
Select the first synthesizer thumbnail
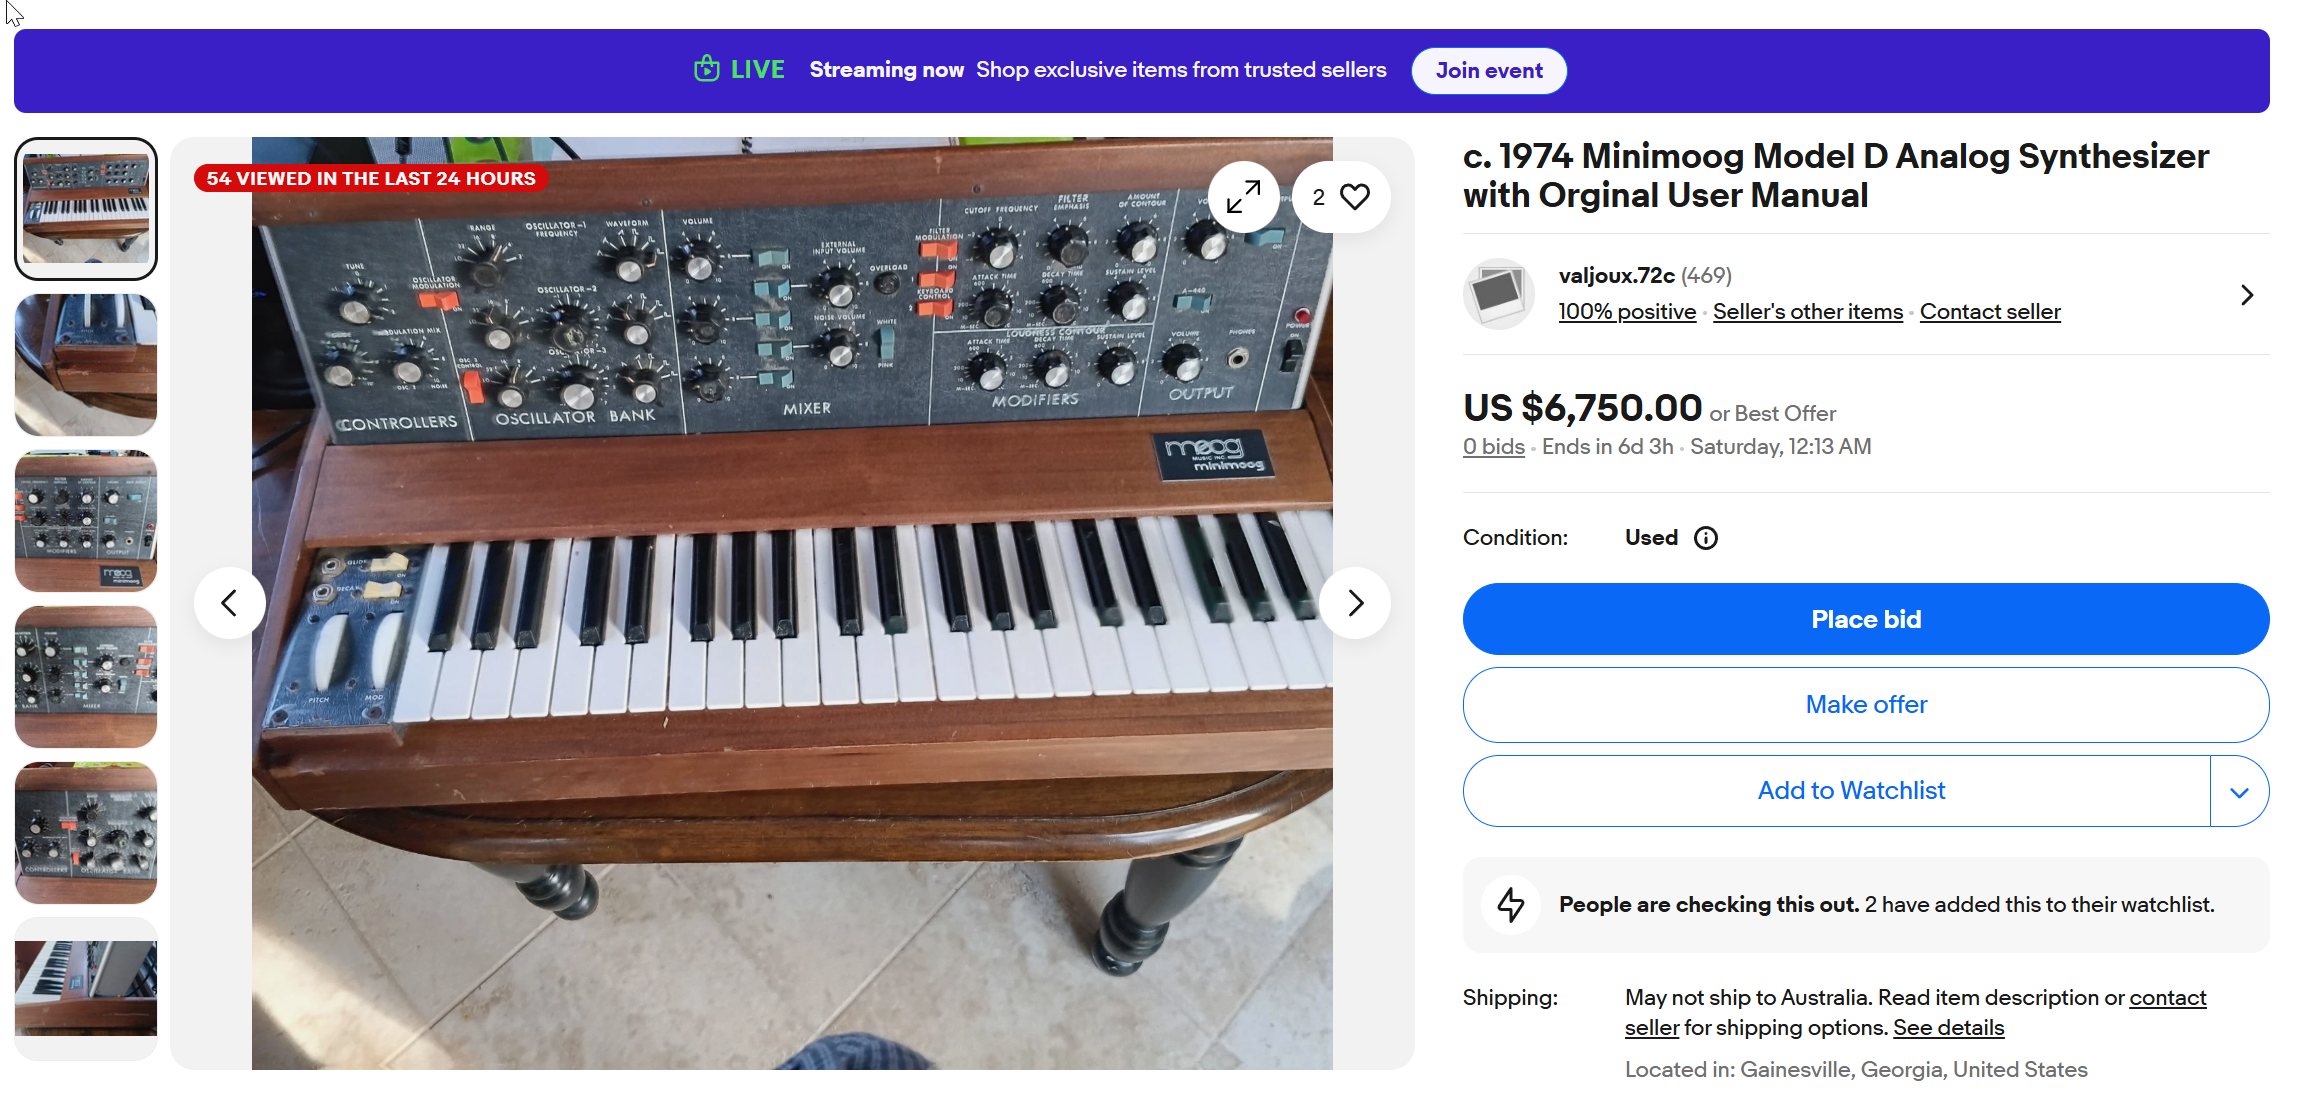[86, 209]
